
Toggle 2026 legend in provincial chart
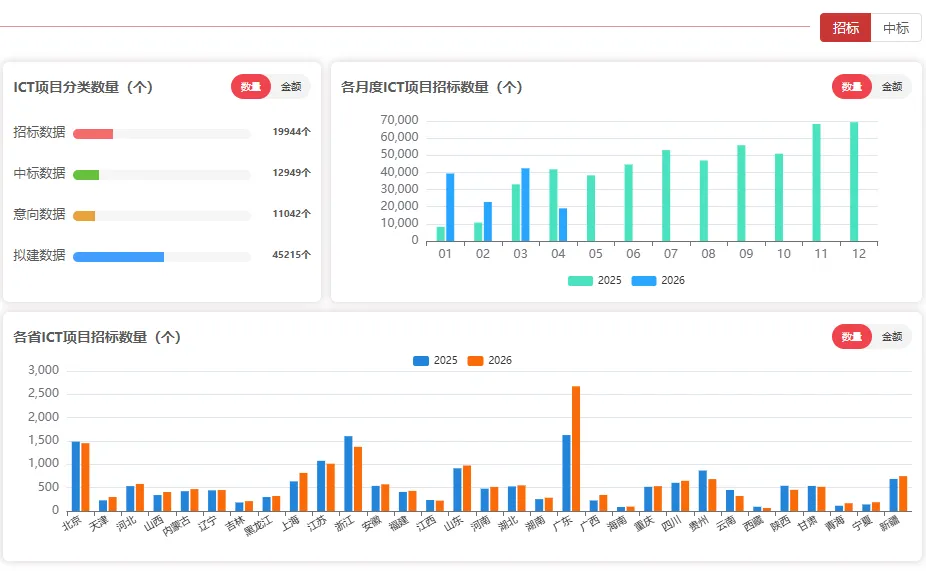tap(490, 361)
